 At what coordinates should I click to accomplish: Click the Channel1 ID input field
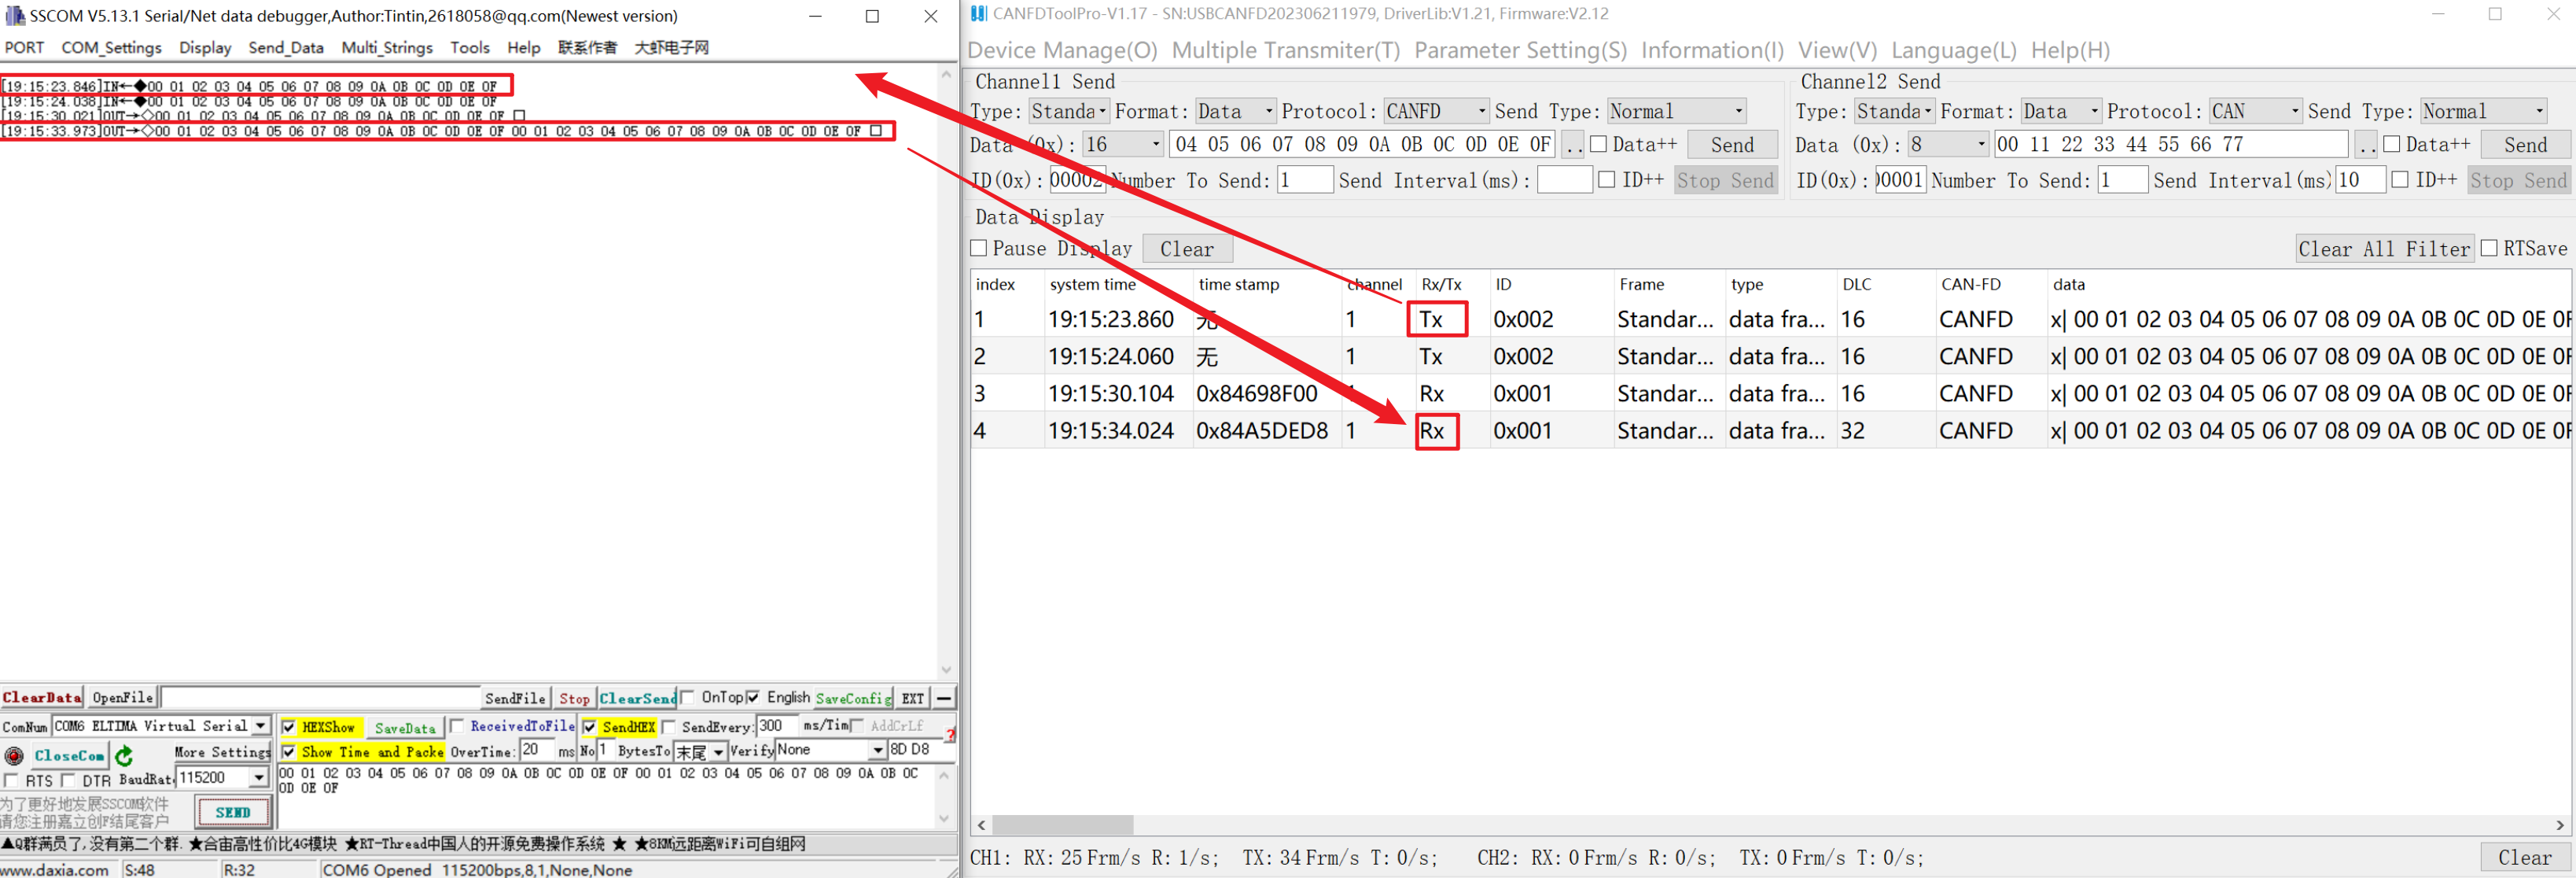coord(1076,180)
